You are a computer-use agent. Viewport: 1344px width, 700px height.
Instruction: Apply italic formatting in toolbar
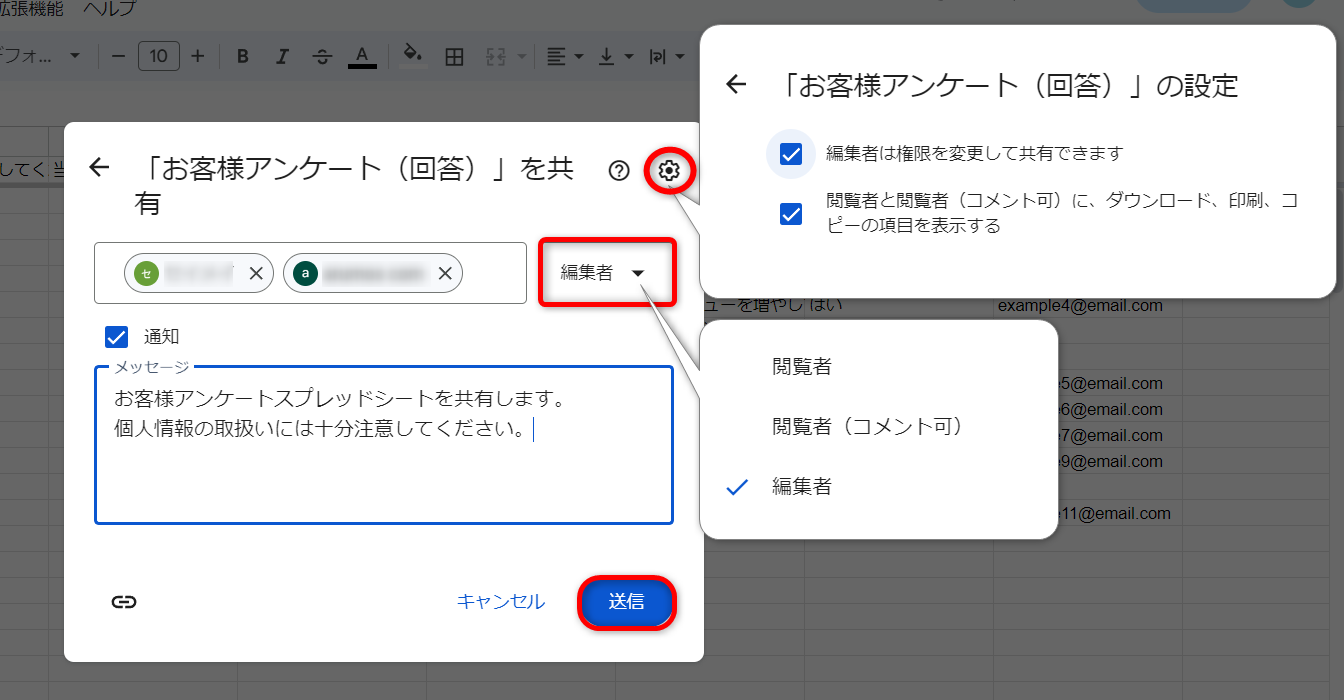pos(282,56)
